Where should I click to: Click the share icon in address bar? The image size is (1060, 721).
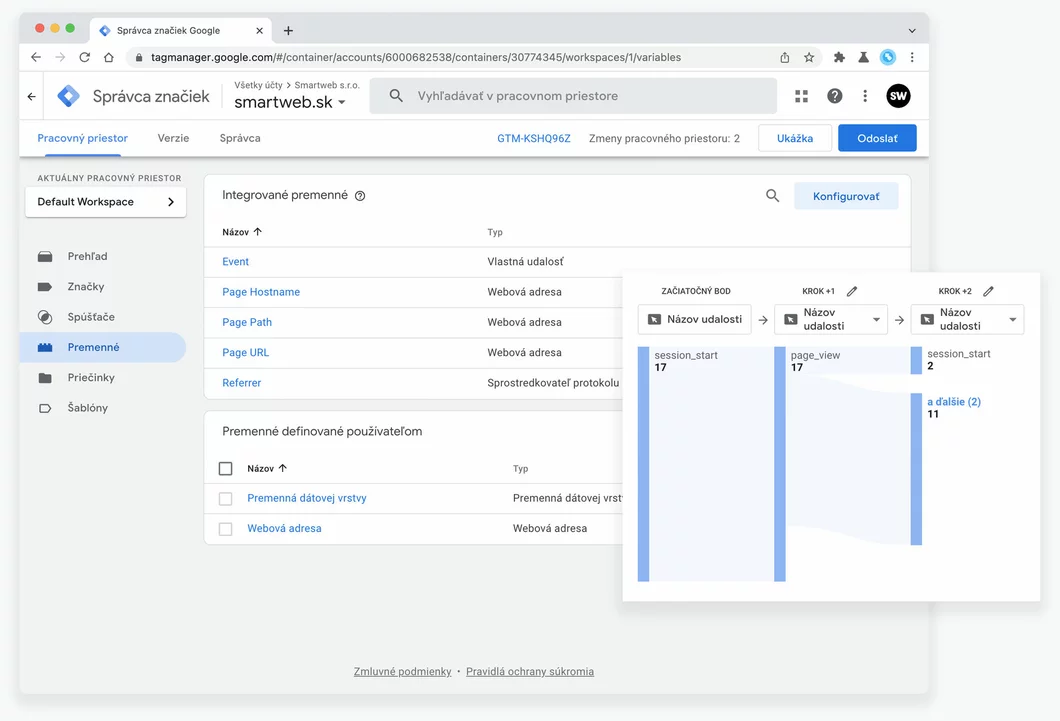(785, 57)
